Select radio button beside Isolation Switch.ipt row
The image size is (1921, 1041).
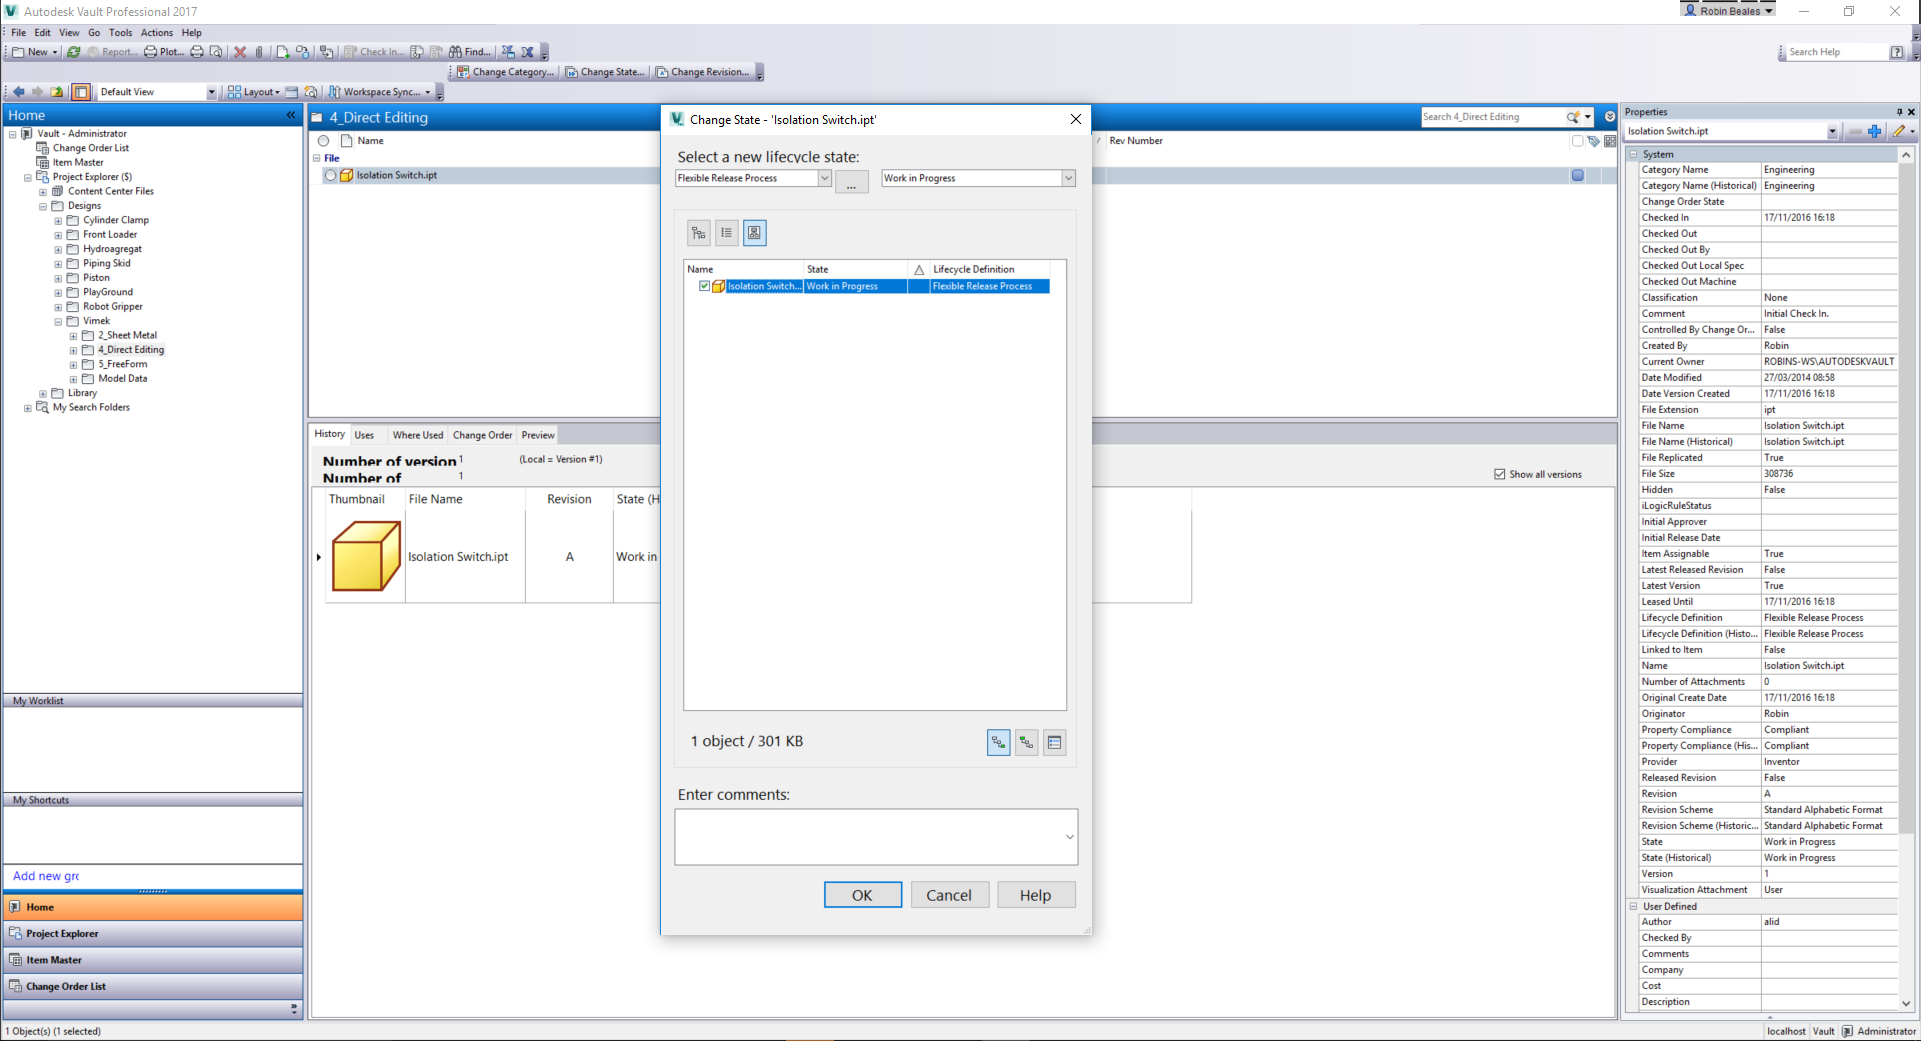click(330, 175)
